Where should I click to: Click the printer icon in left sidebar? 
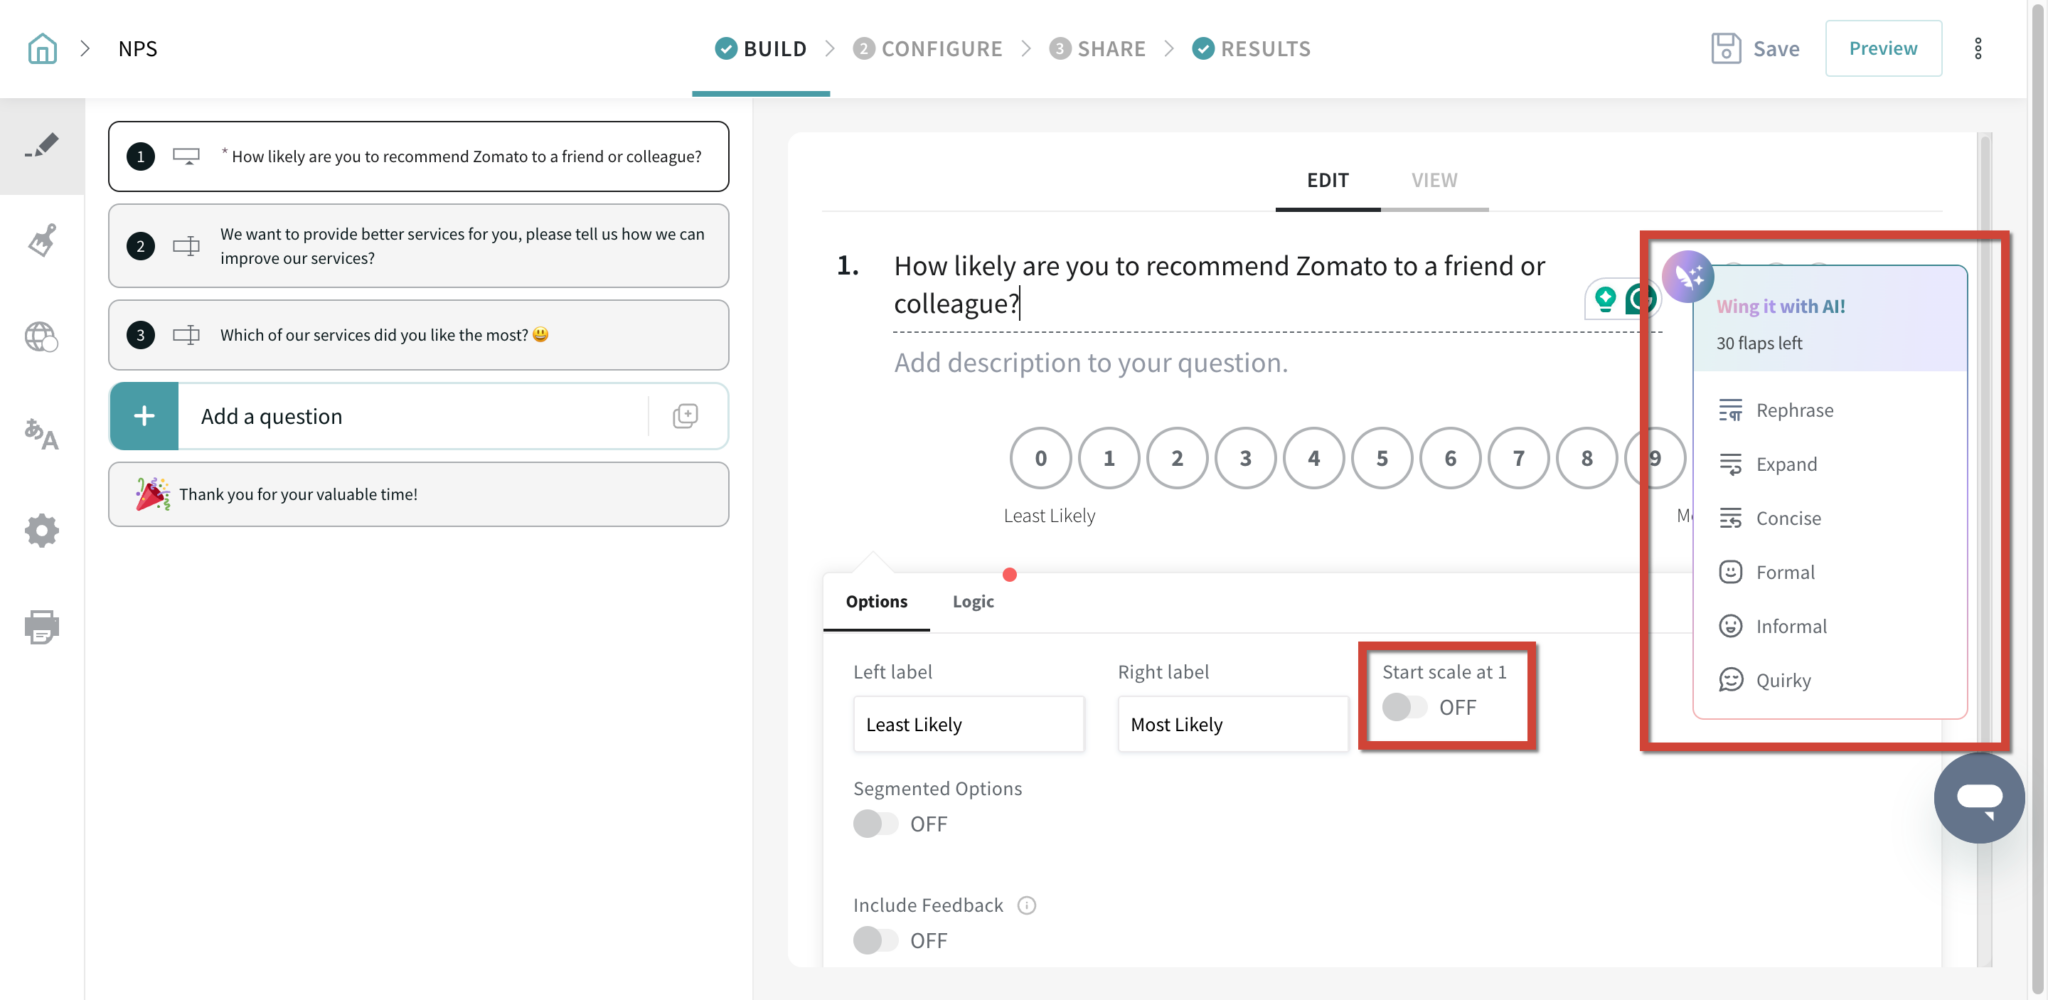pos(42,627)
